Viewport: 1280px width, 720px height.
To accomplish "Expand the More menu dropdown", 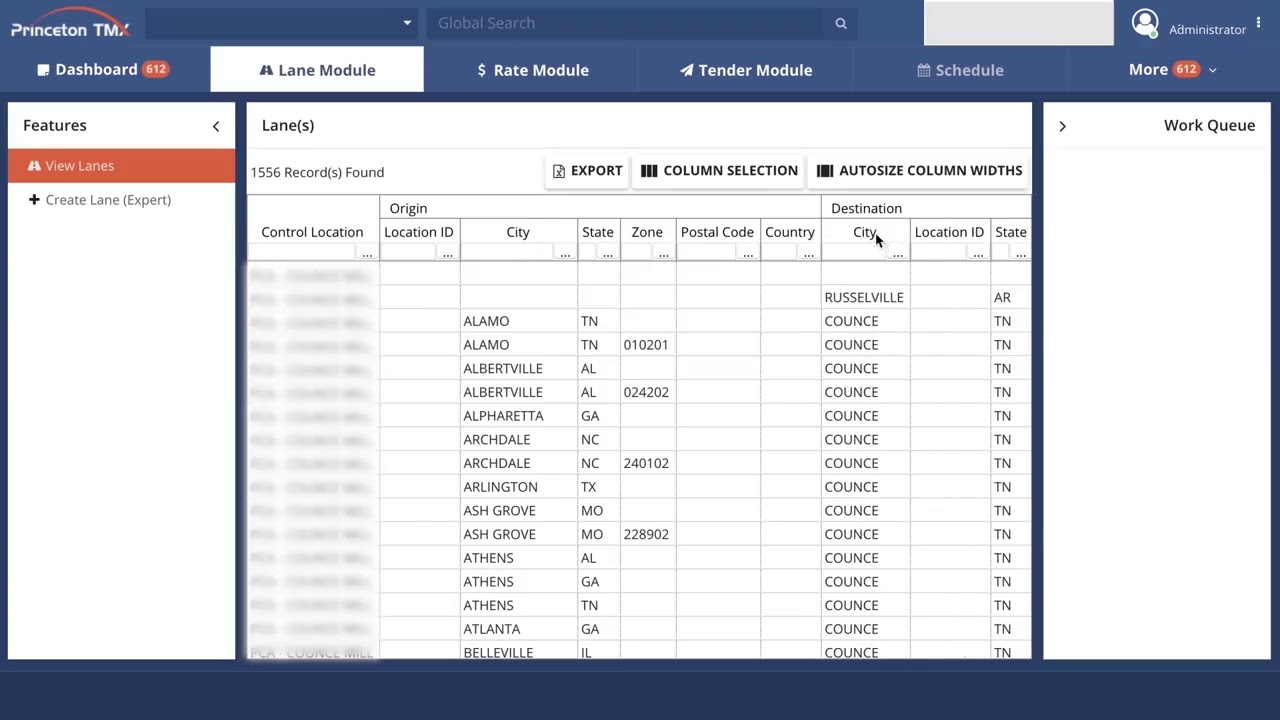I will [x=1172, y=70].
